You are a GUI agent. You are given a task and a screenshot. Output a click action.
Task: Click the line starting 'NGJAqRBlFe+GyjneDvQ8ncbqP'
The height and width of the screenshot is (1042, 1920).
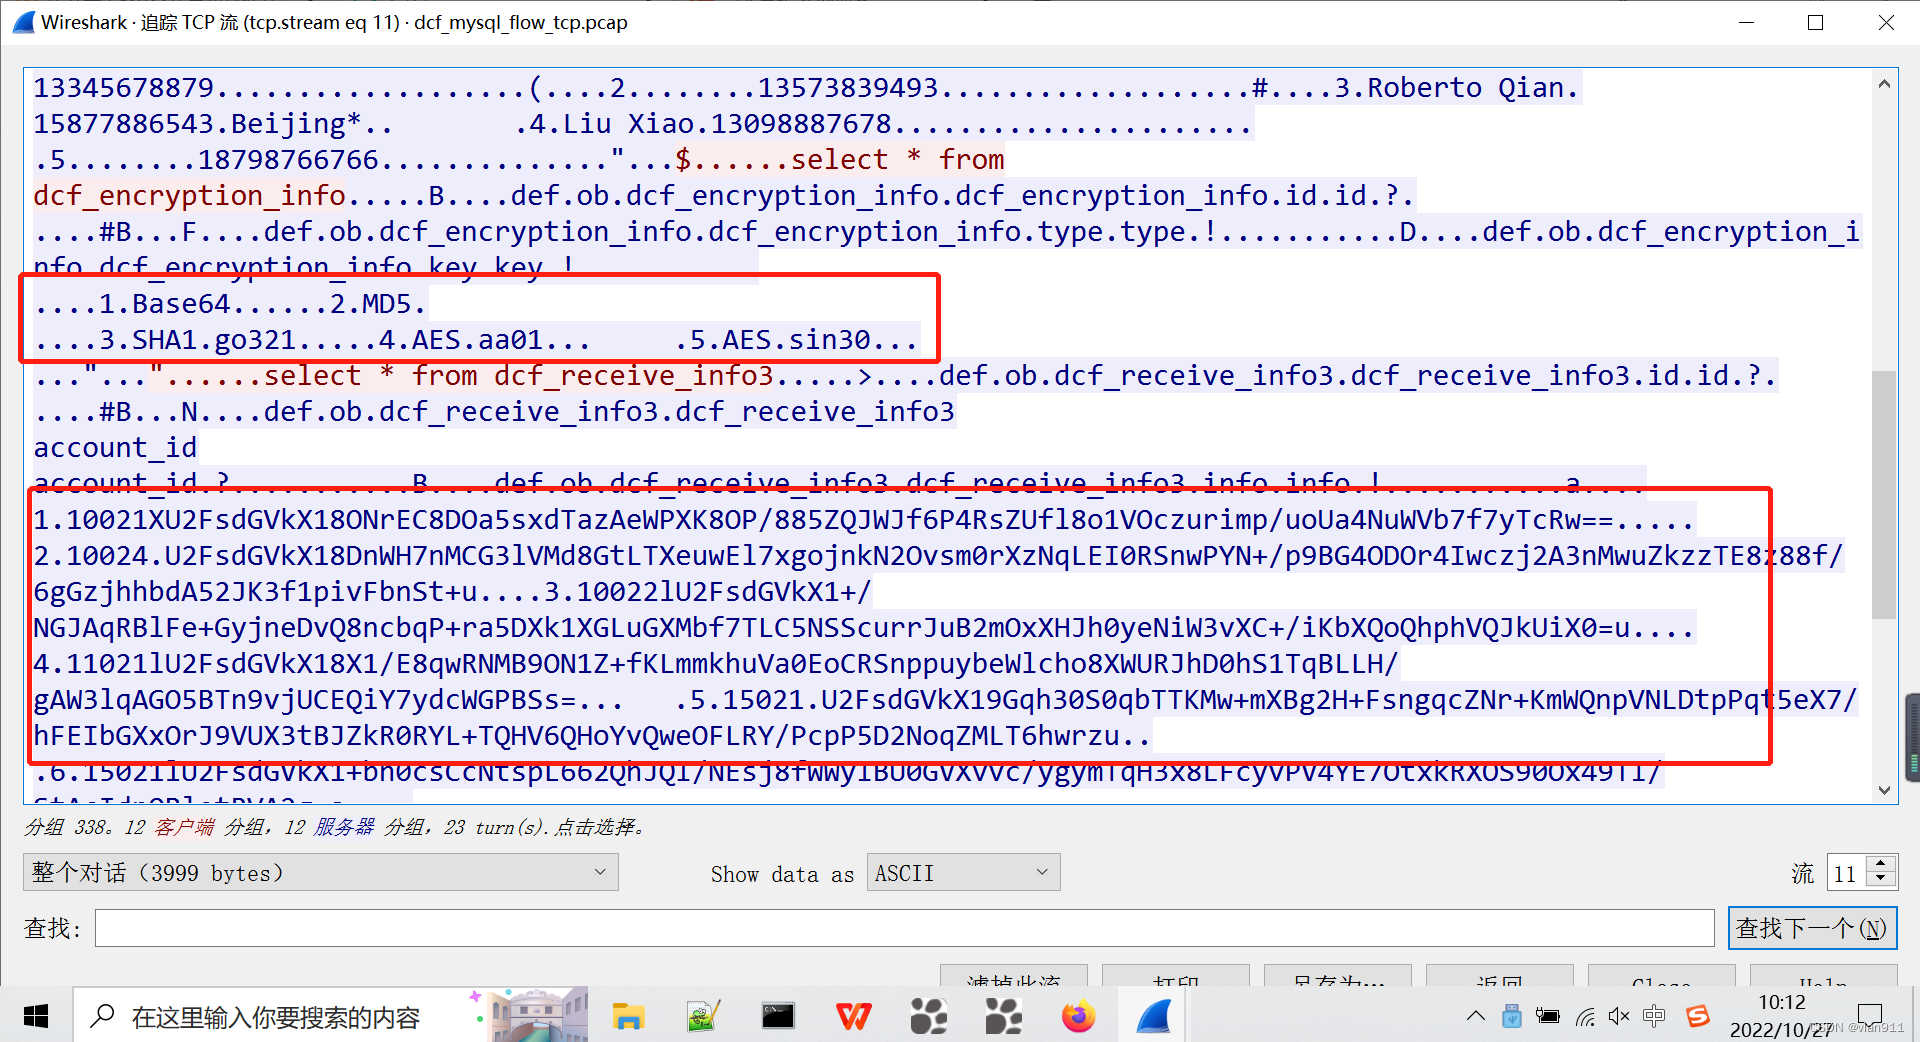(864, 628)
